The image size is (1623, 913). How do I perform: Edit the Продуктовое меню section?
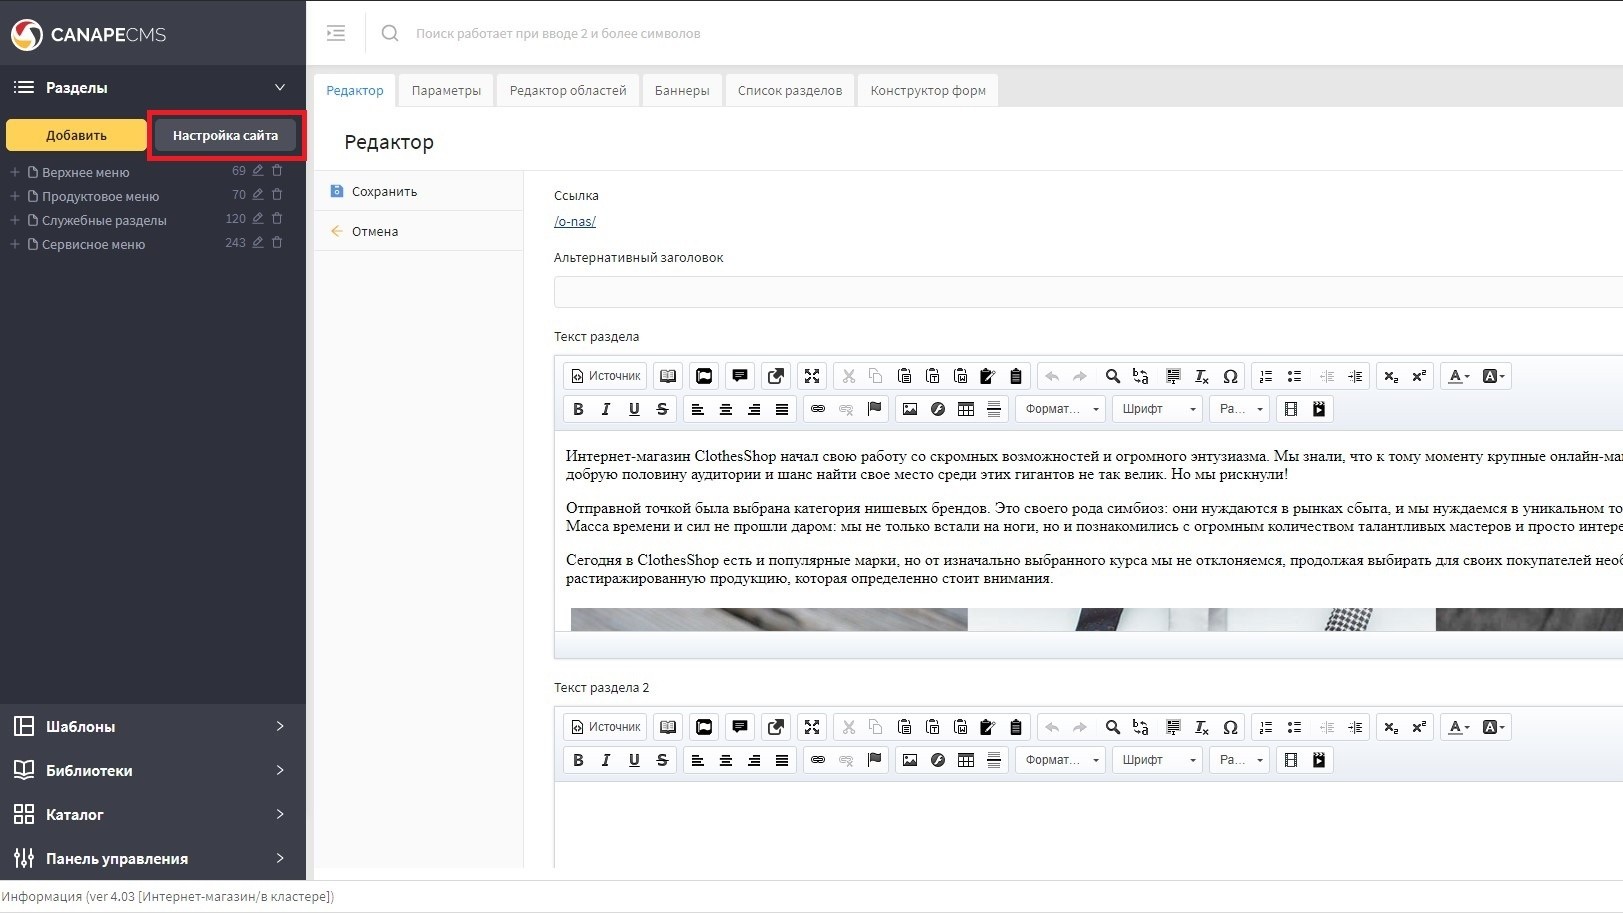258,195
